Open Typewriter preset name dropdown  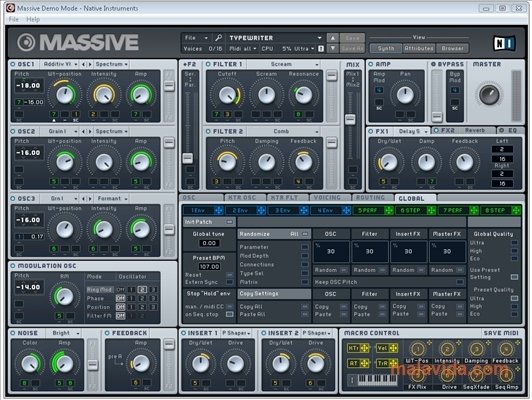[275, 38]
